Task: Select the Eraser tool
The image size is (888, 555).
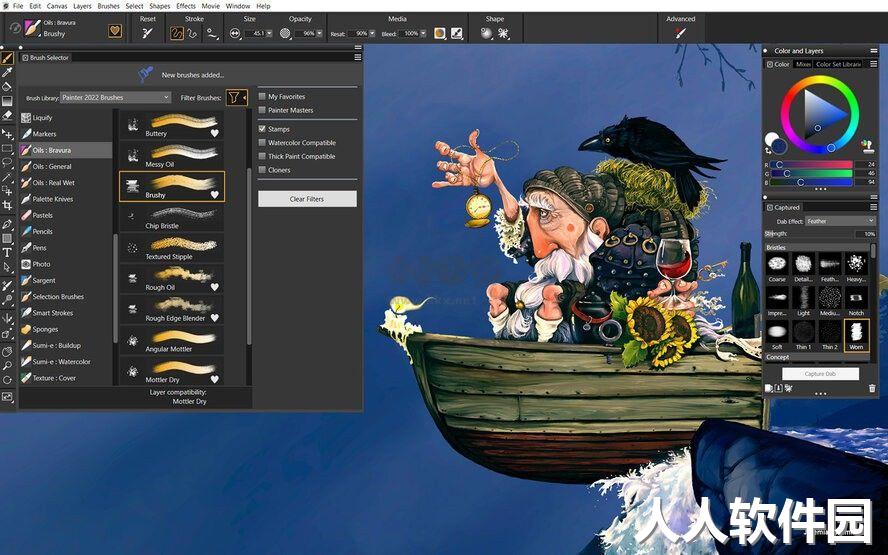Action: tap(7, 115)
